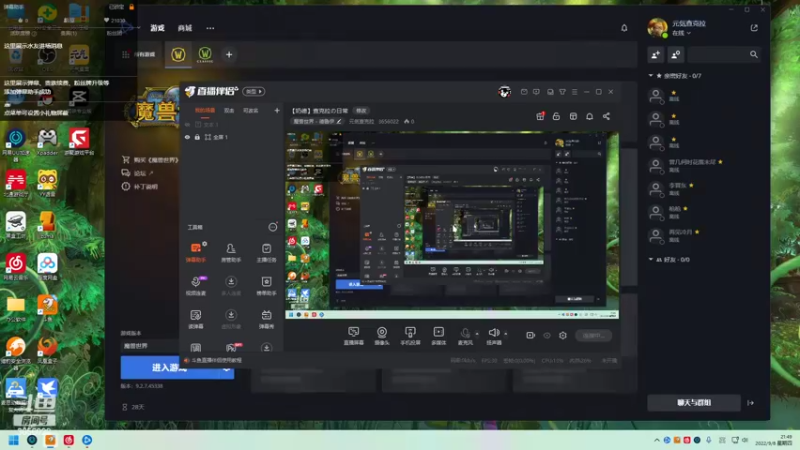Viewport: 800px width, 450px height.
Task: Open the layout grid icon above preview
Action: click(x=573, y=116)
